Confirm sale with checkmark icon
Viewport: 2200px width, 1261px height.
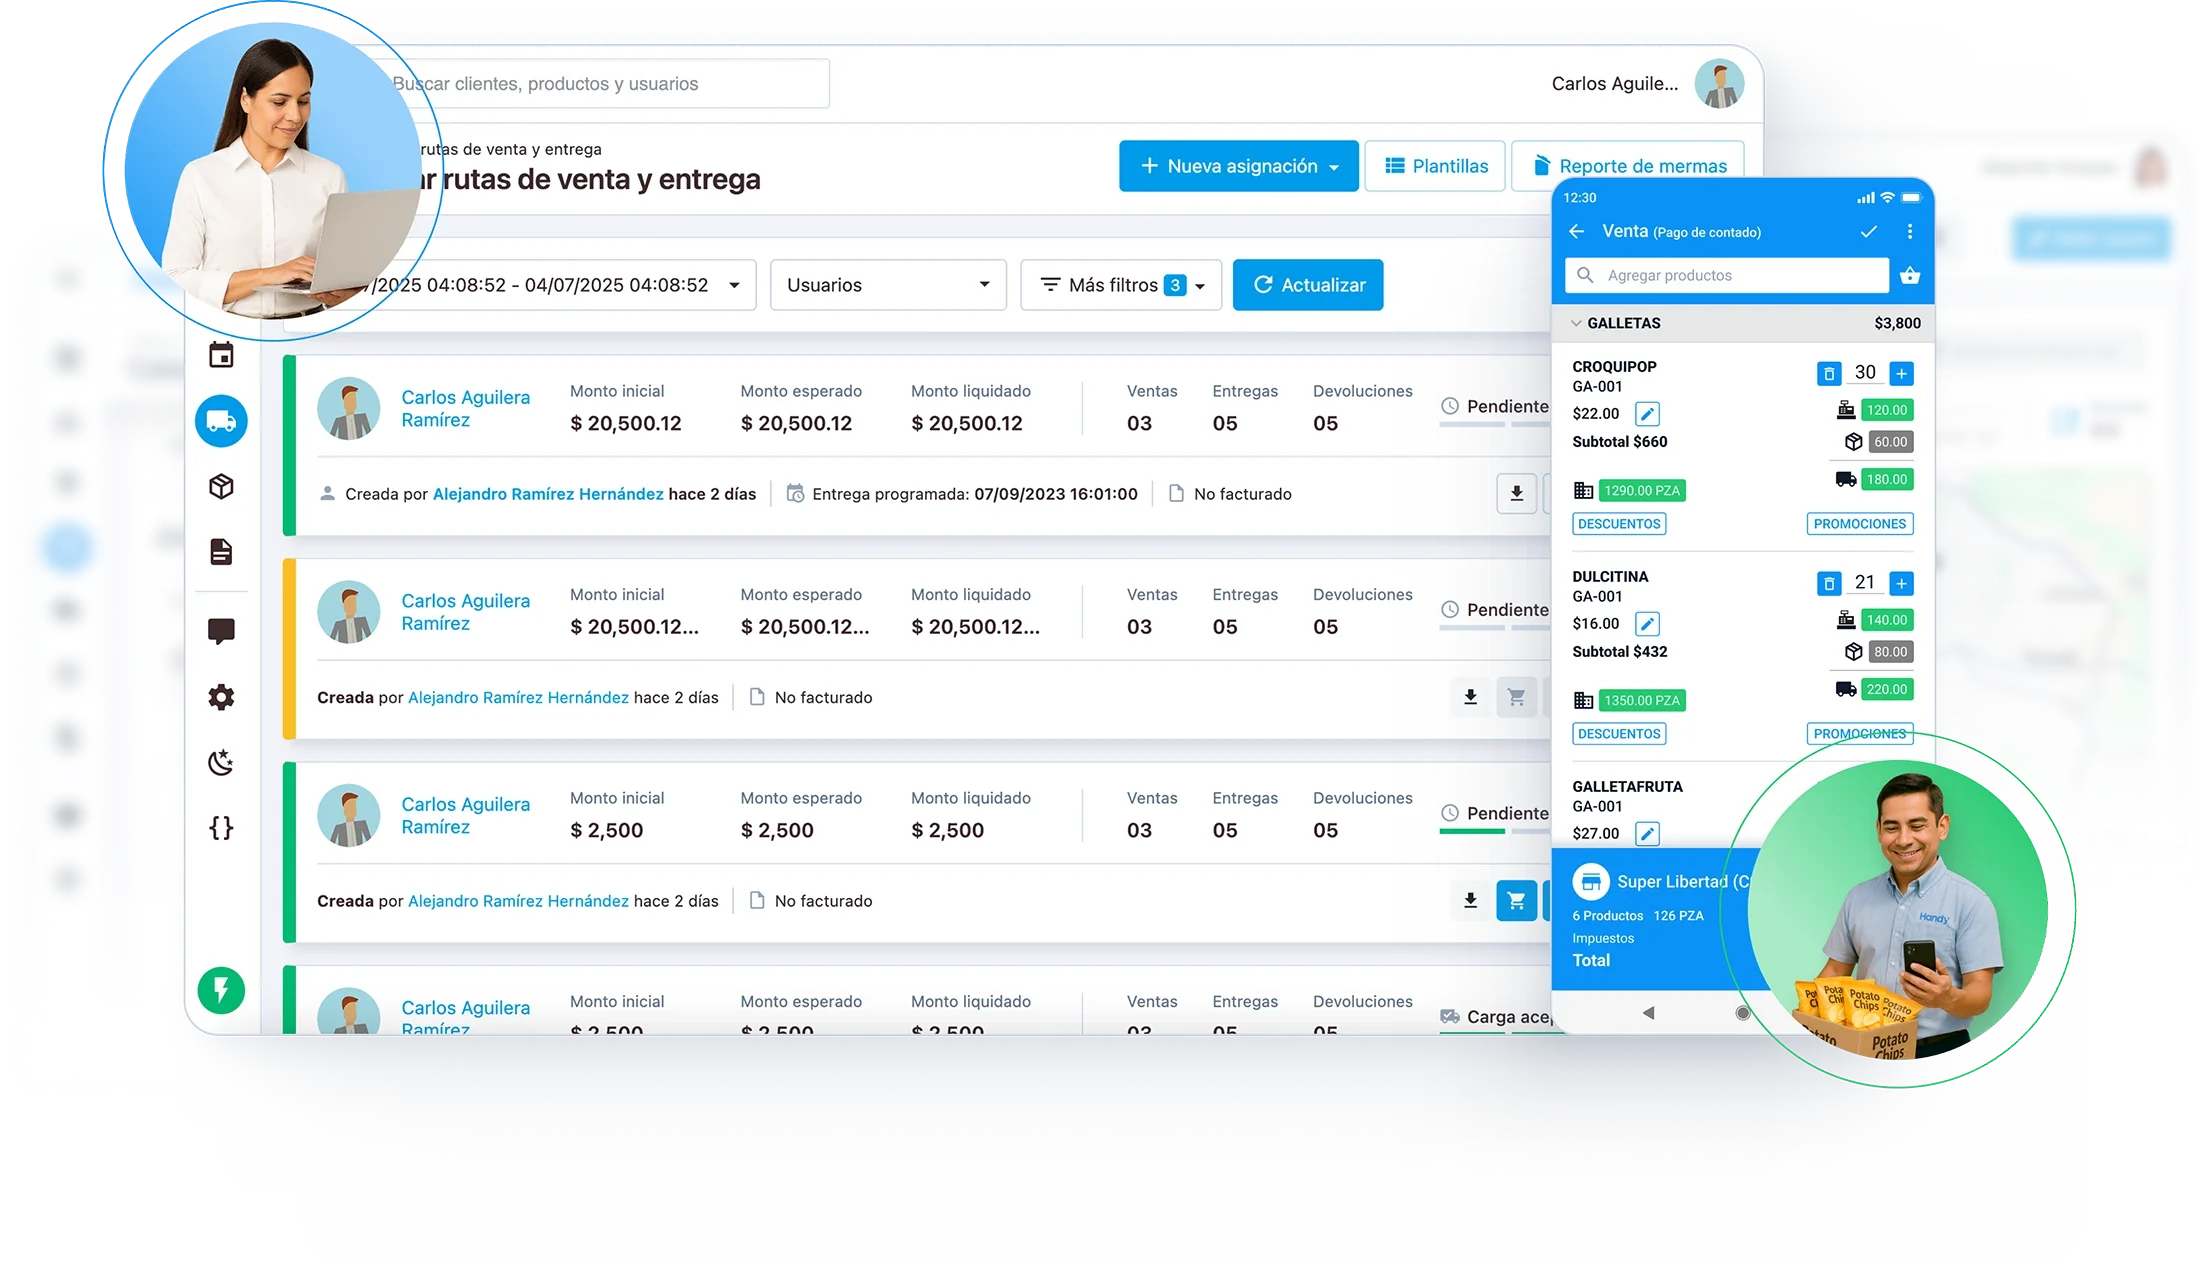(1868, 232)
